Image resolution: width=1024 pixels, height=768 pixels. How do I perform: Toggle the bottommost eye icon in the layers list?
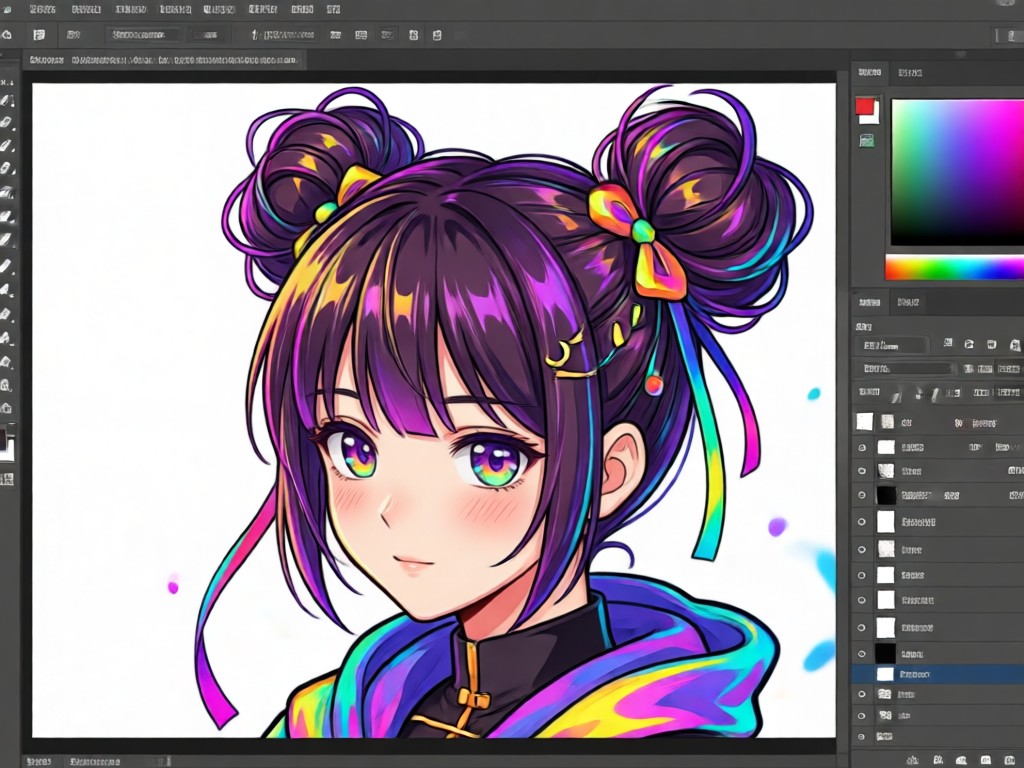(862, 736)
